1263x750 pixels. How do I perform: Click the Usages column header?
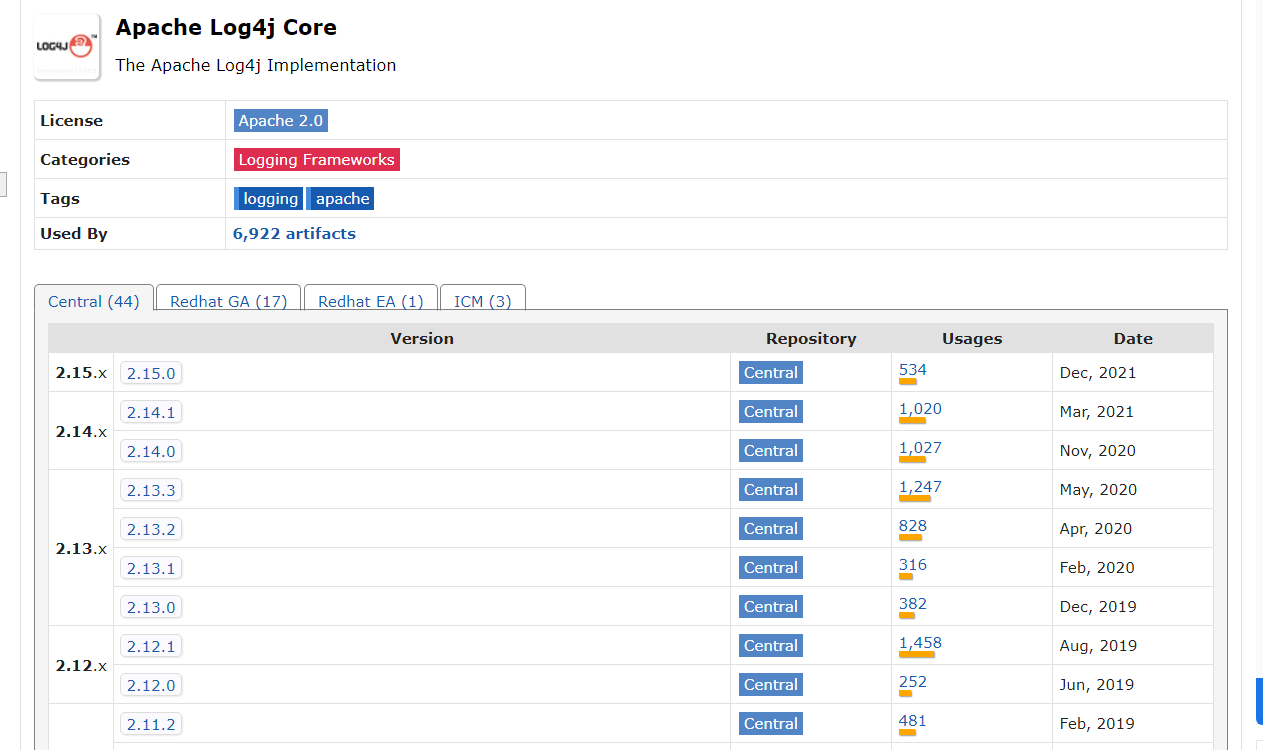click(x=972, y=339)
